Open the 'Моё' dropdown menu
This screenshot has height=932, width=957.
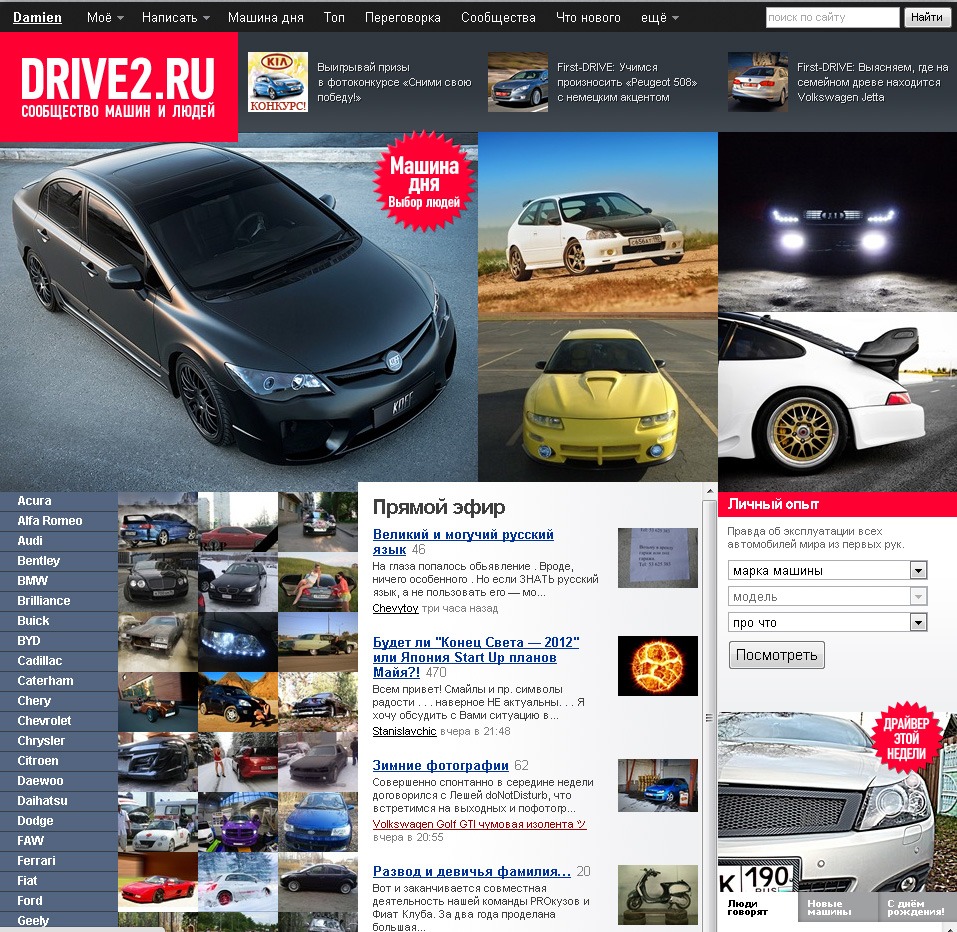(105, 18)
